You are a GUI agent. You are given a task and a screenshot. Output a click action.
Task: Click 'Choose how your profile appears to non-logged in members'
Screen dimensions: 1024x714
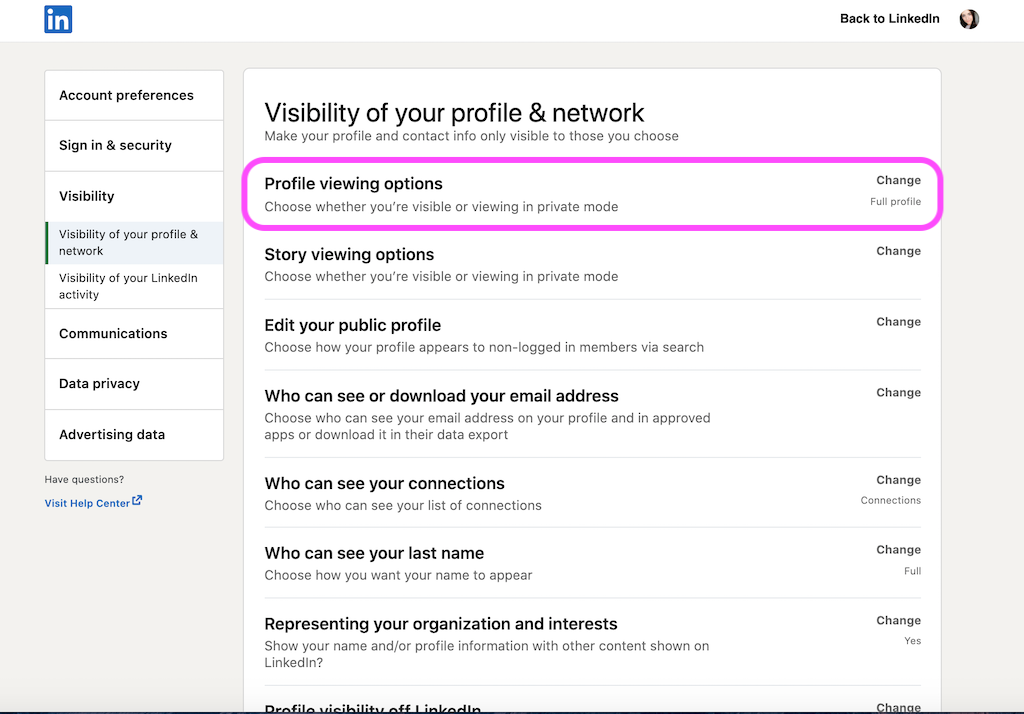pos(484,348)
